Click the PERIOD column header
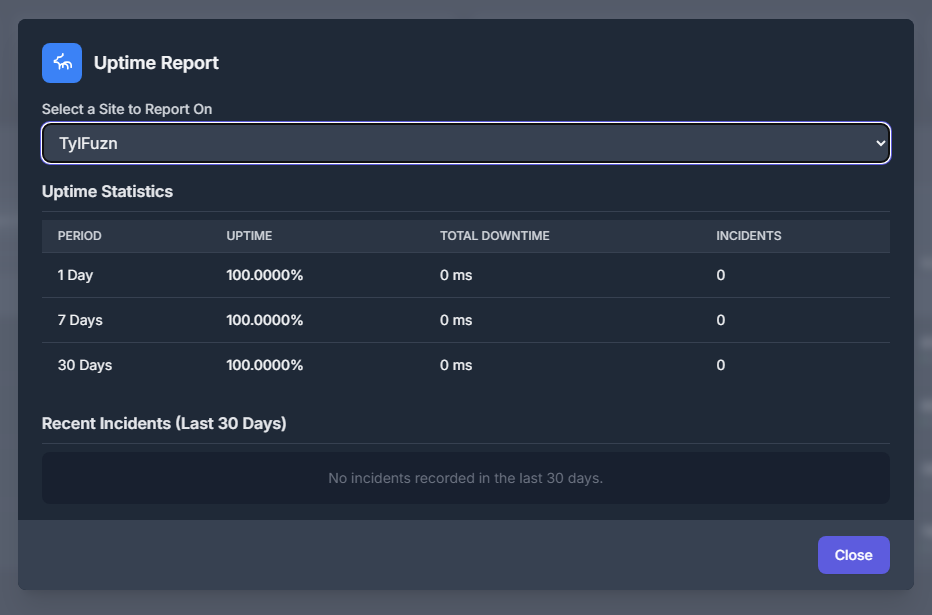This screenshot has height=615, width=932. [79, 235]
